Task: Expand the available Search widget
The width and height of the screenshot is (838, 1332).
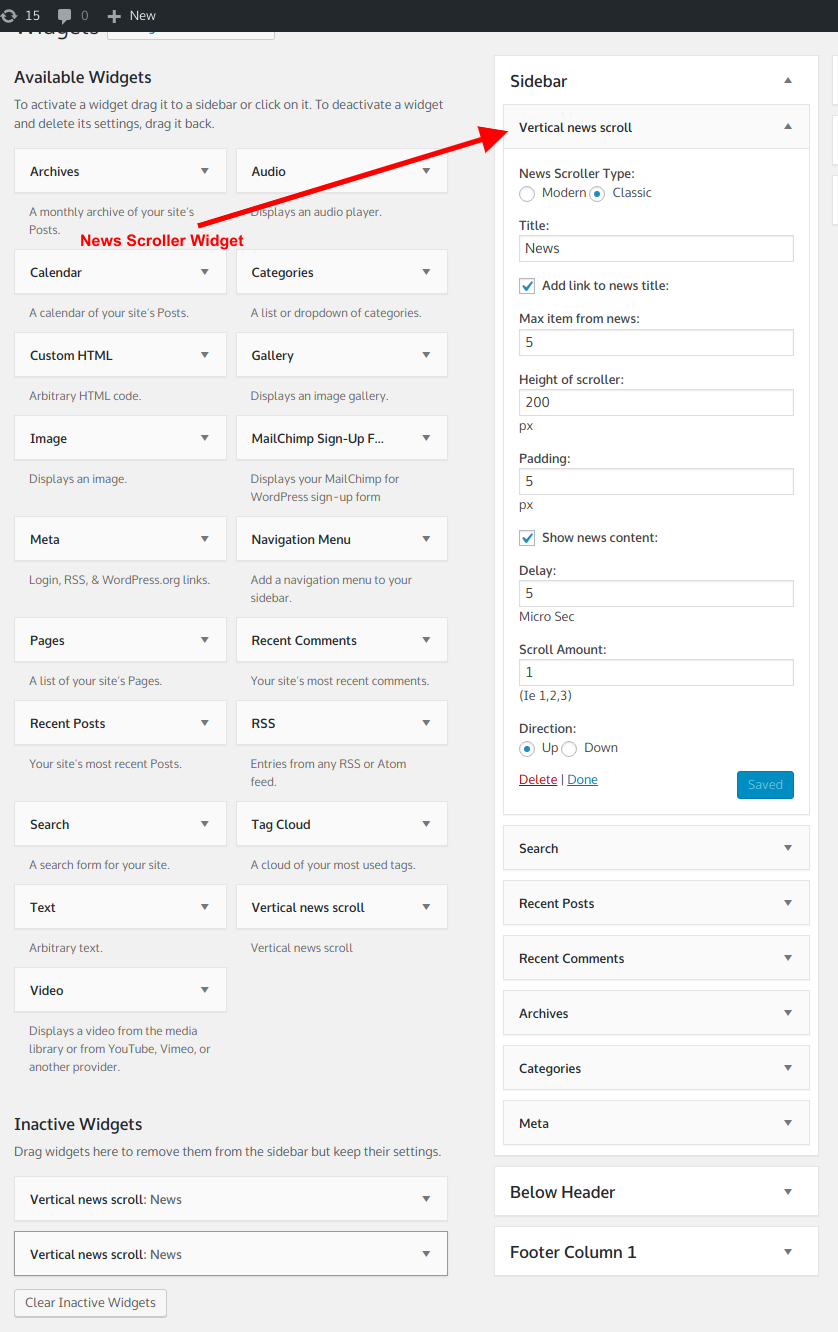Action: coord(205,824)
